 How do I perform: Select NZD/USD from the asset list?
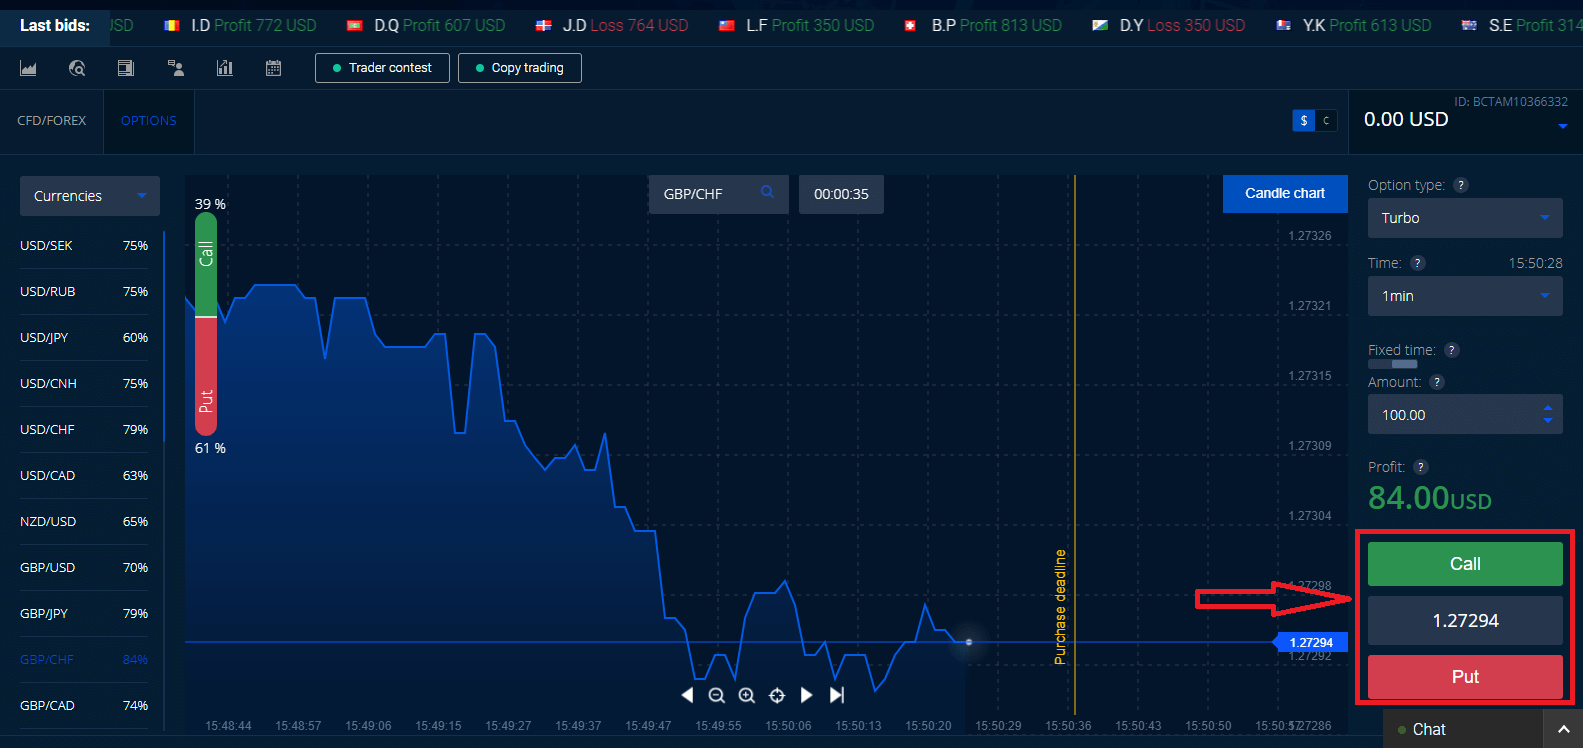pyautogui.click(x=84, y=521)
